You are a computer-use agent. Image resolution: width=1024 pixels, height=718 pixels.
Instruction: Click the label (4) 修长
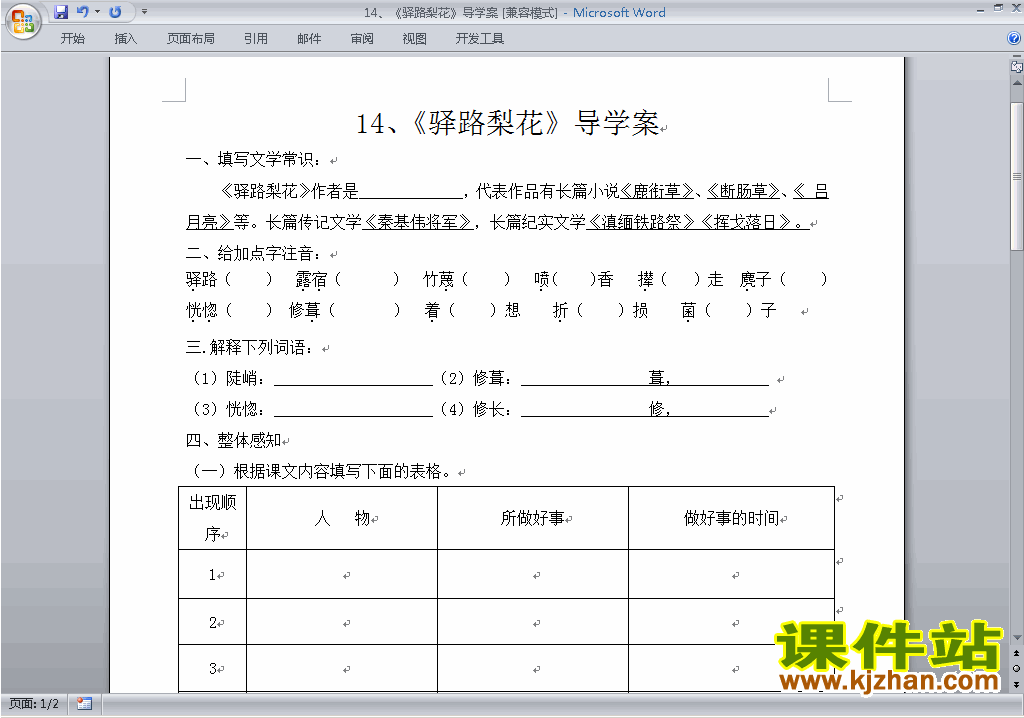477,409
